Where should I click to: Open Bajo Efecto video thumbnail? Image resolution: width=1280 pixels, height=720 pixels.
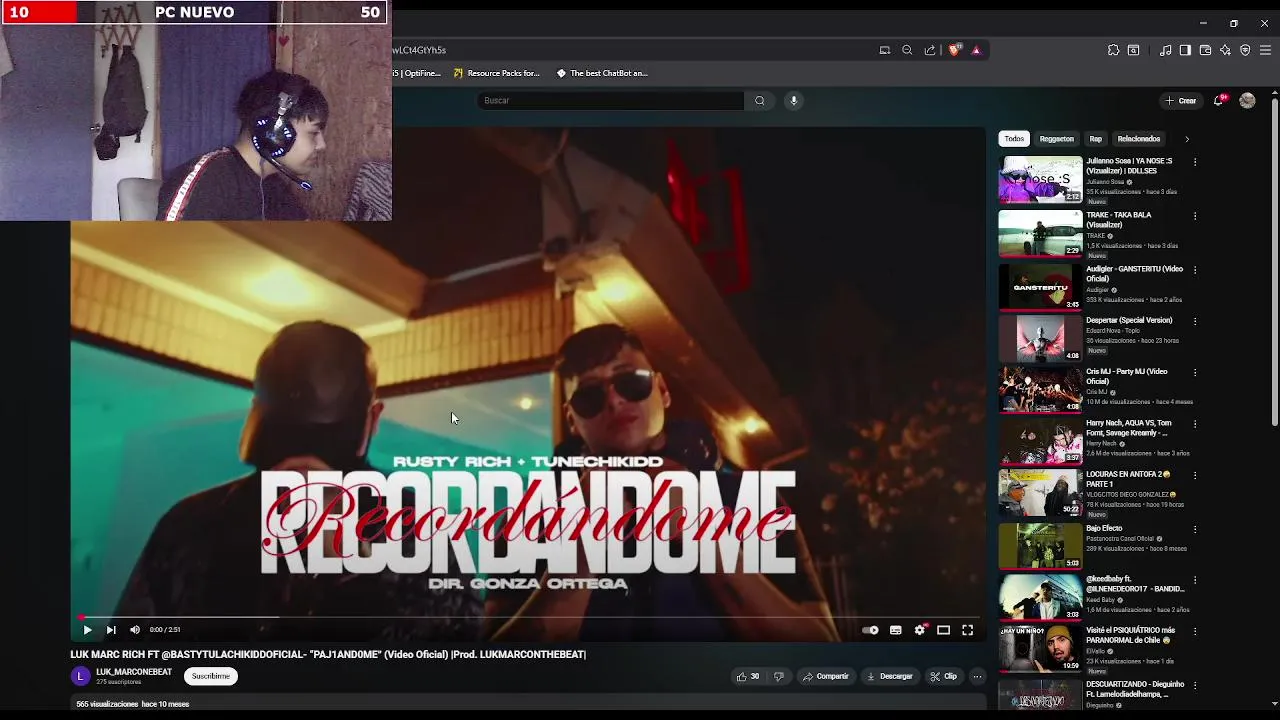pyautogui.click(x=1040, y=546)
